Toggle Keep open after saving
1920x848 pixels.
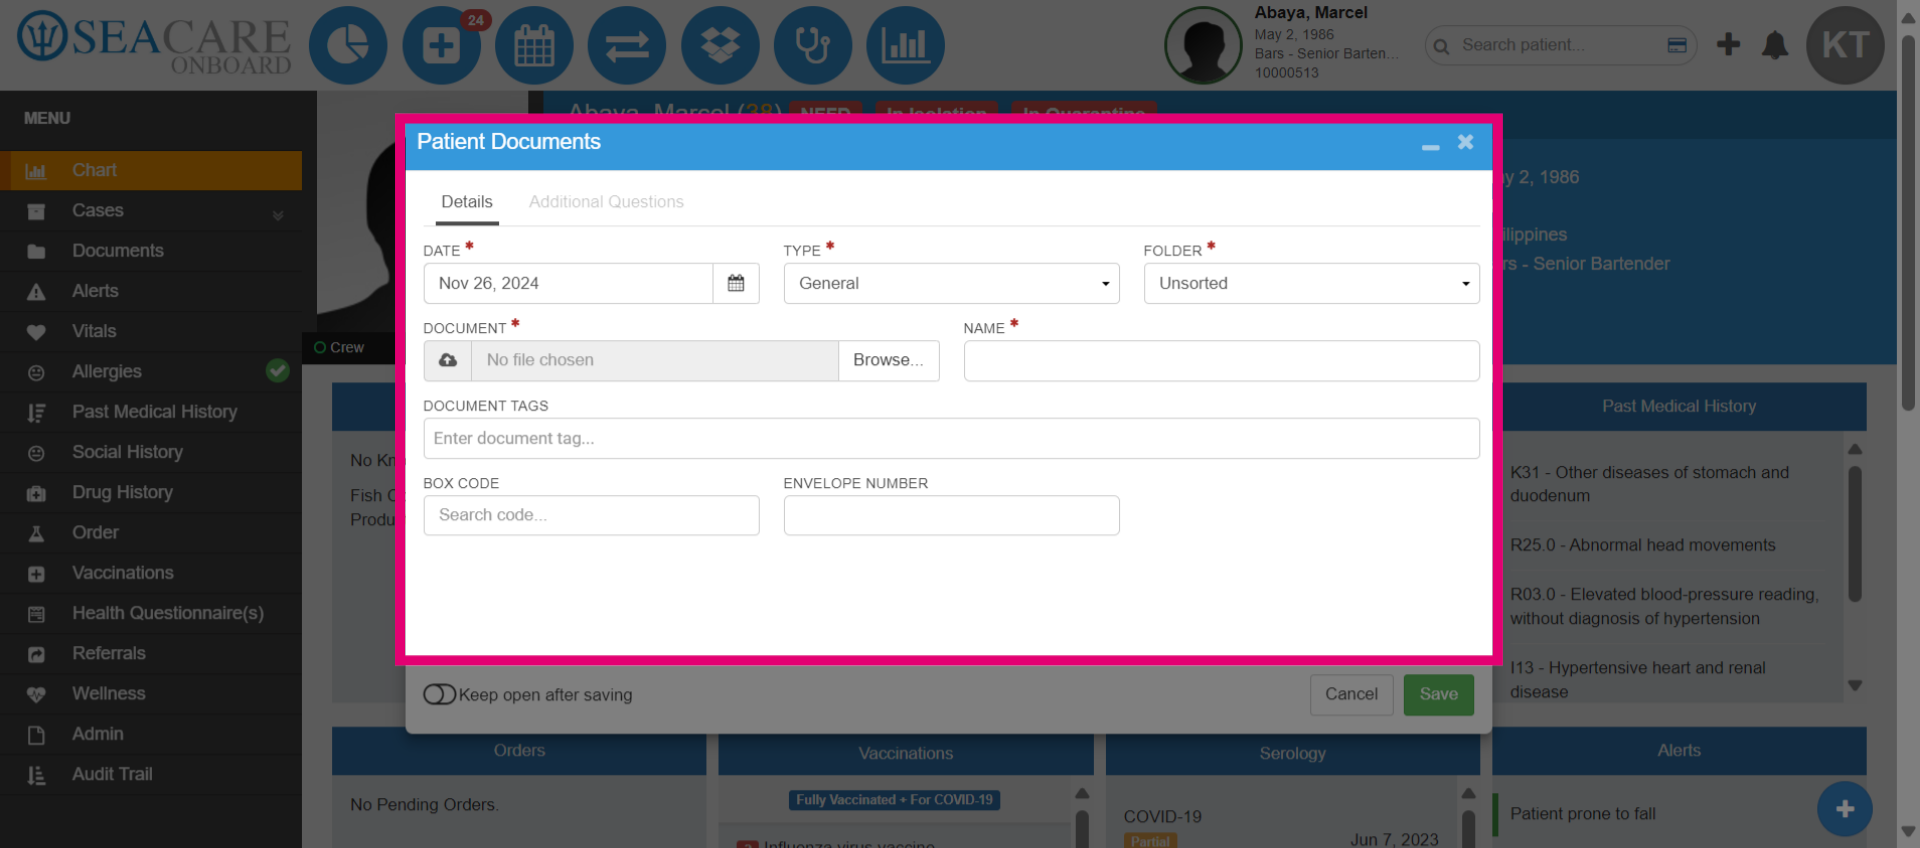click(x=439, y=694)
